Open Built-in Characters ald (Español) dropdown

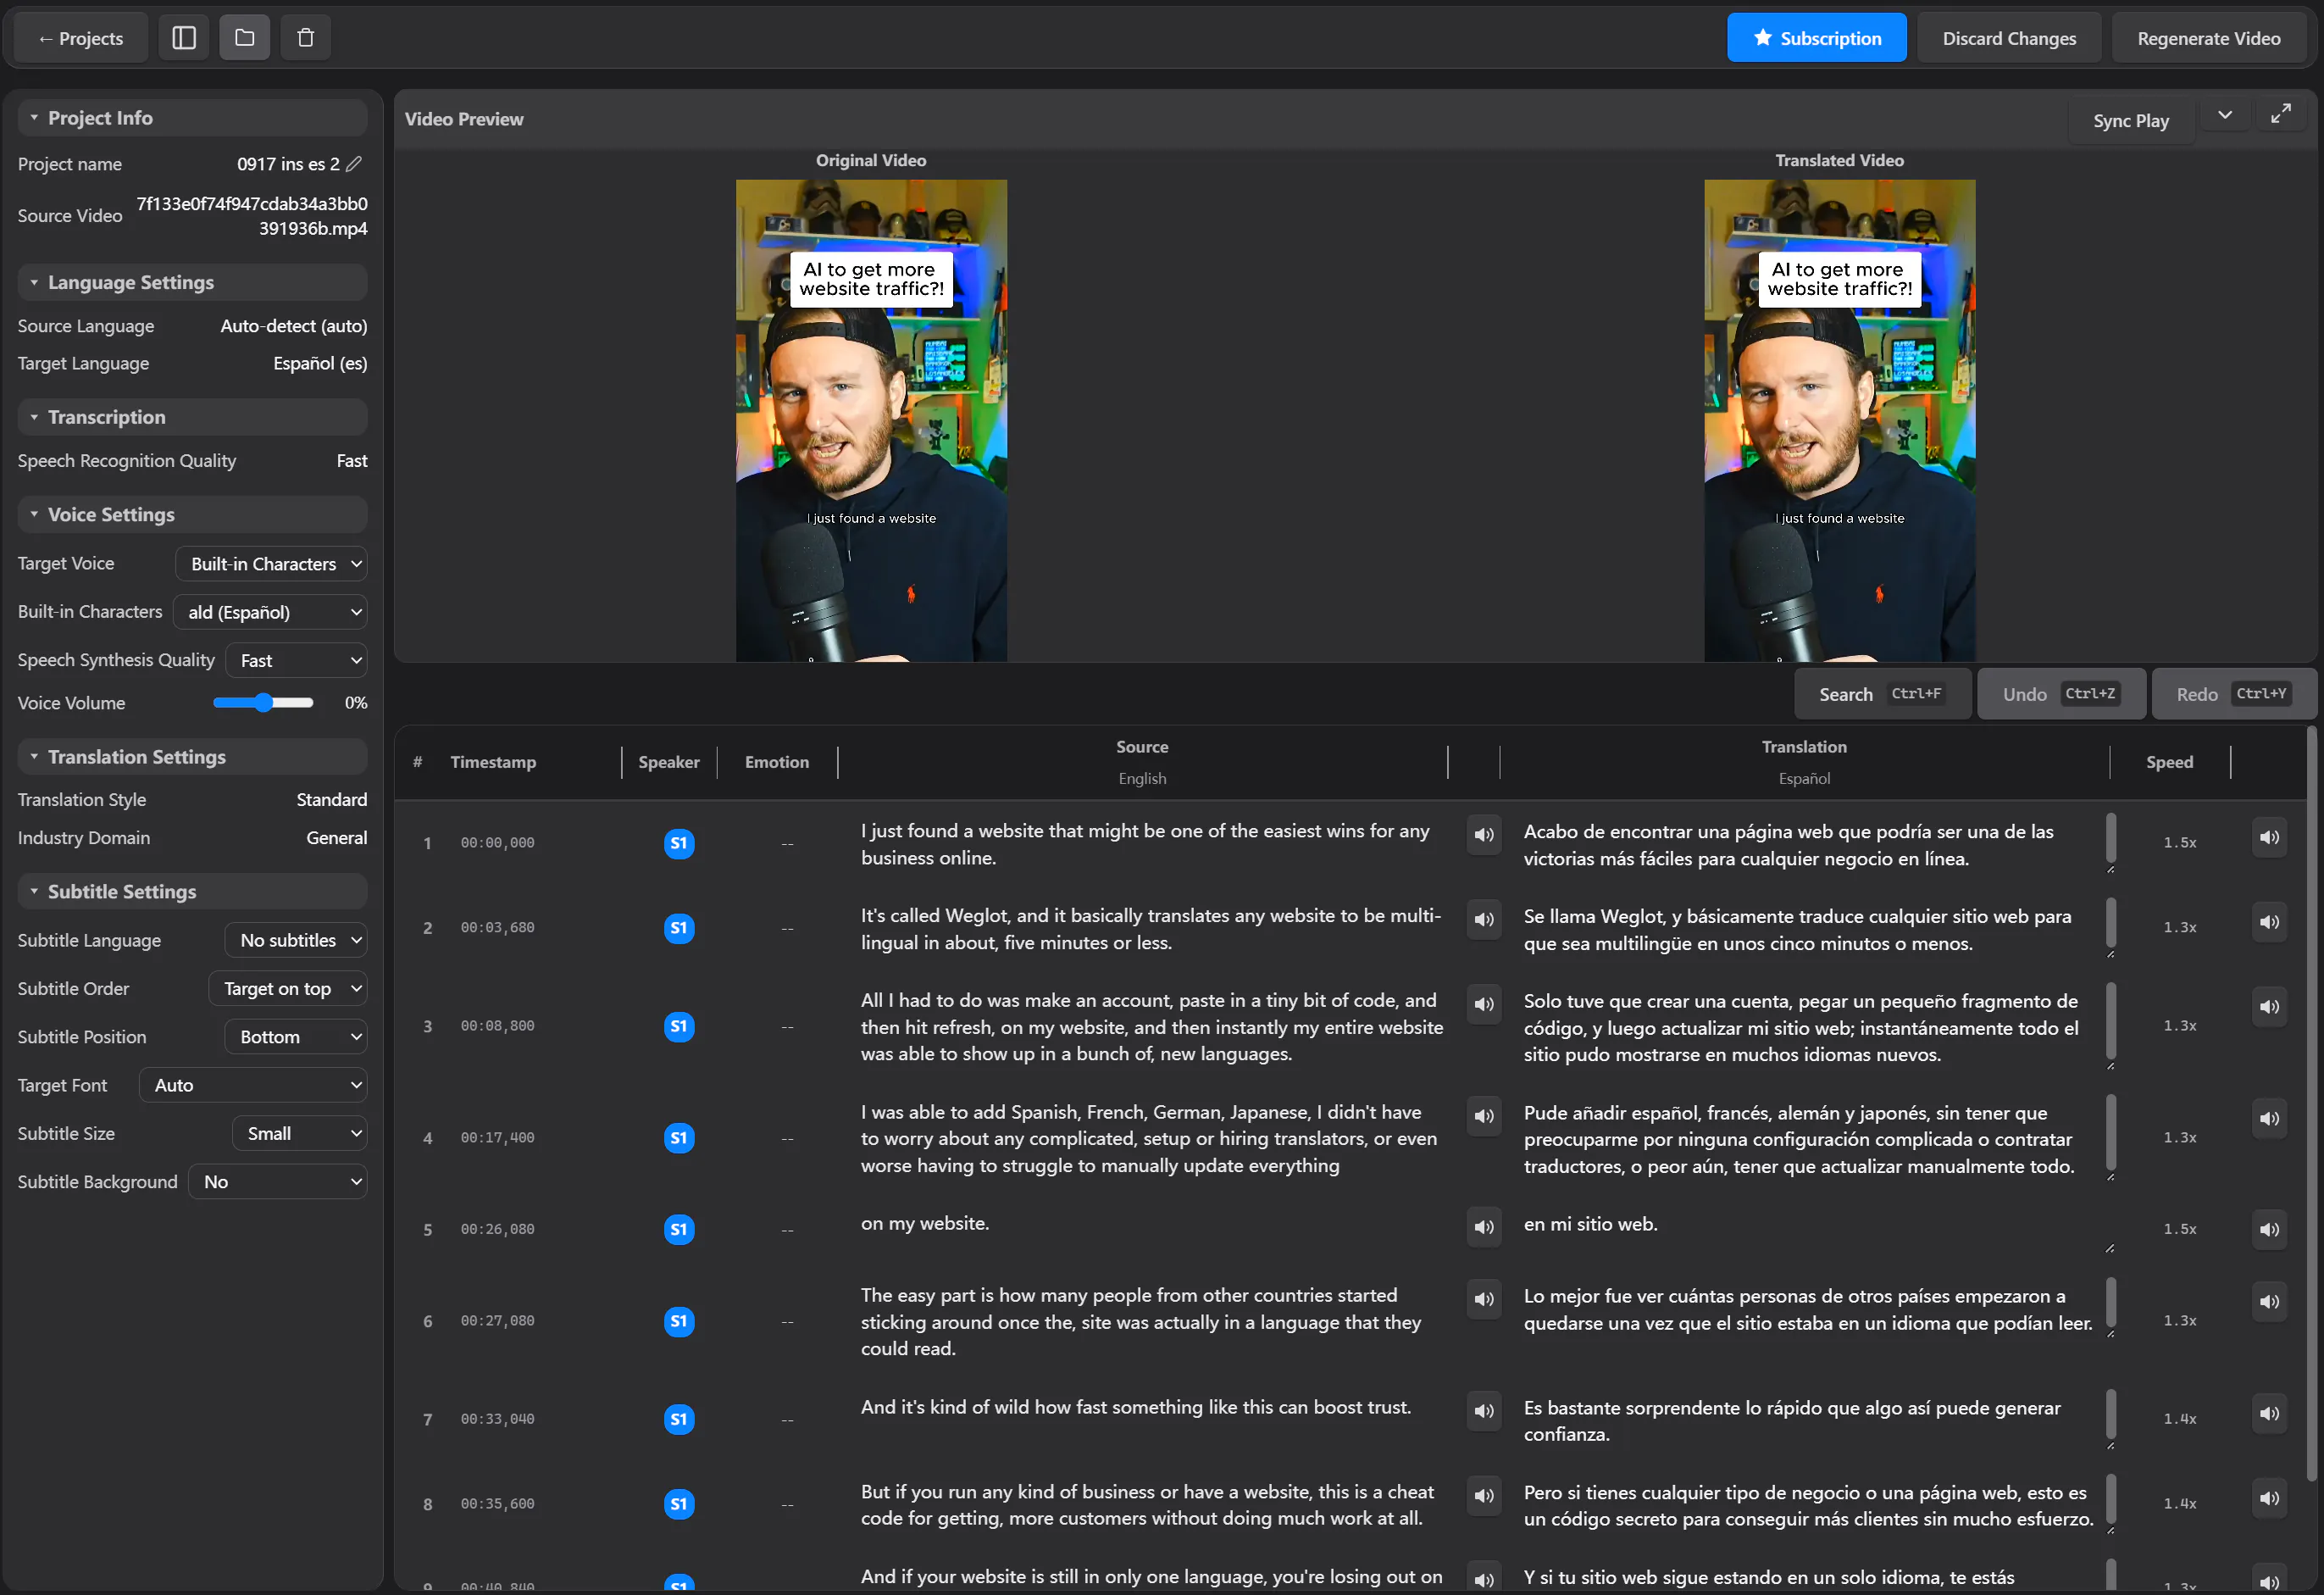(270, 612)
